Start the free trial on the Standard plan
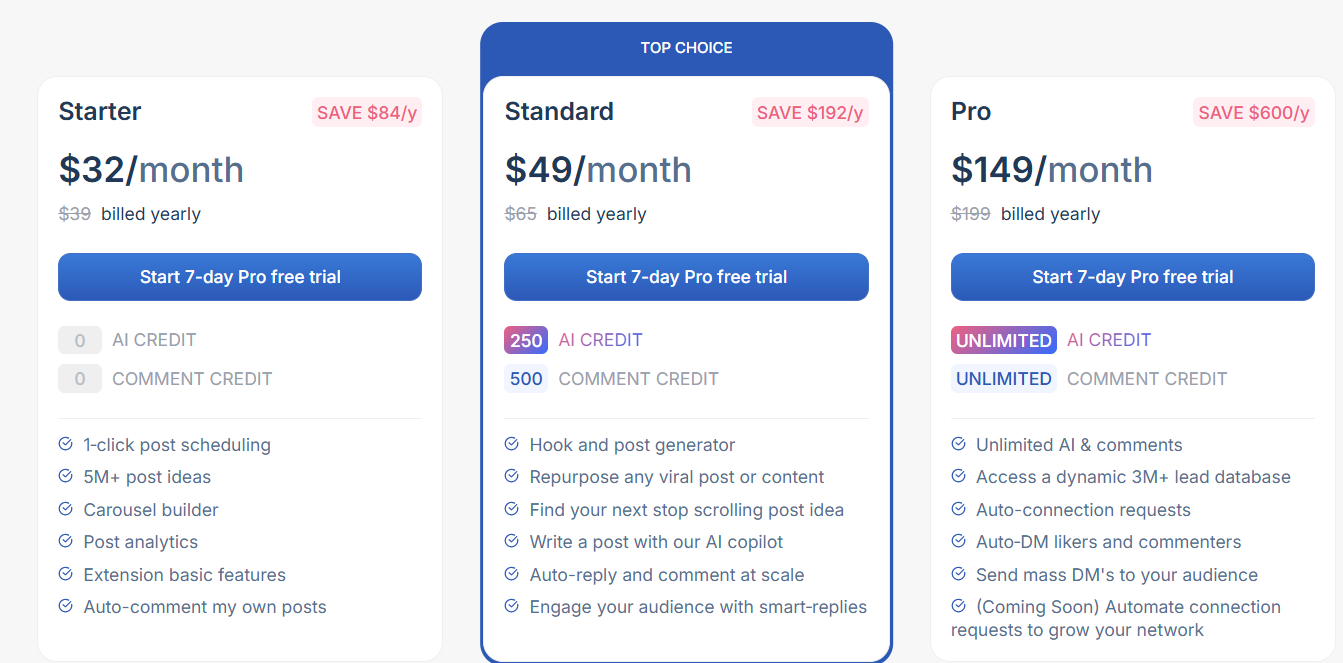 (x=686, y=277)
